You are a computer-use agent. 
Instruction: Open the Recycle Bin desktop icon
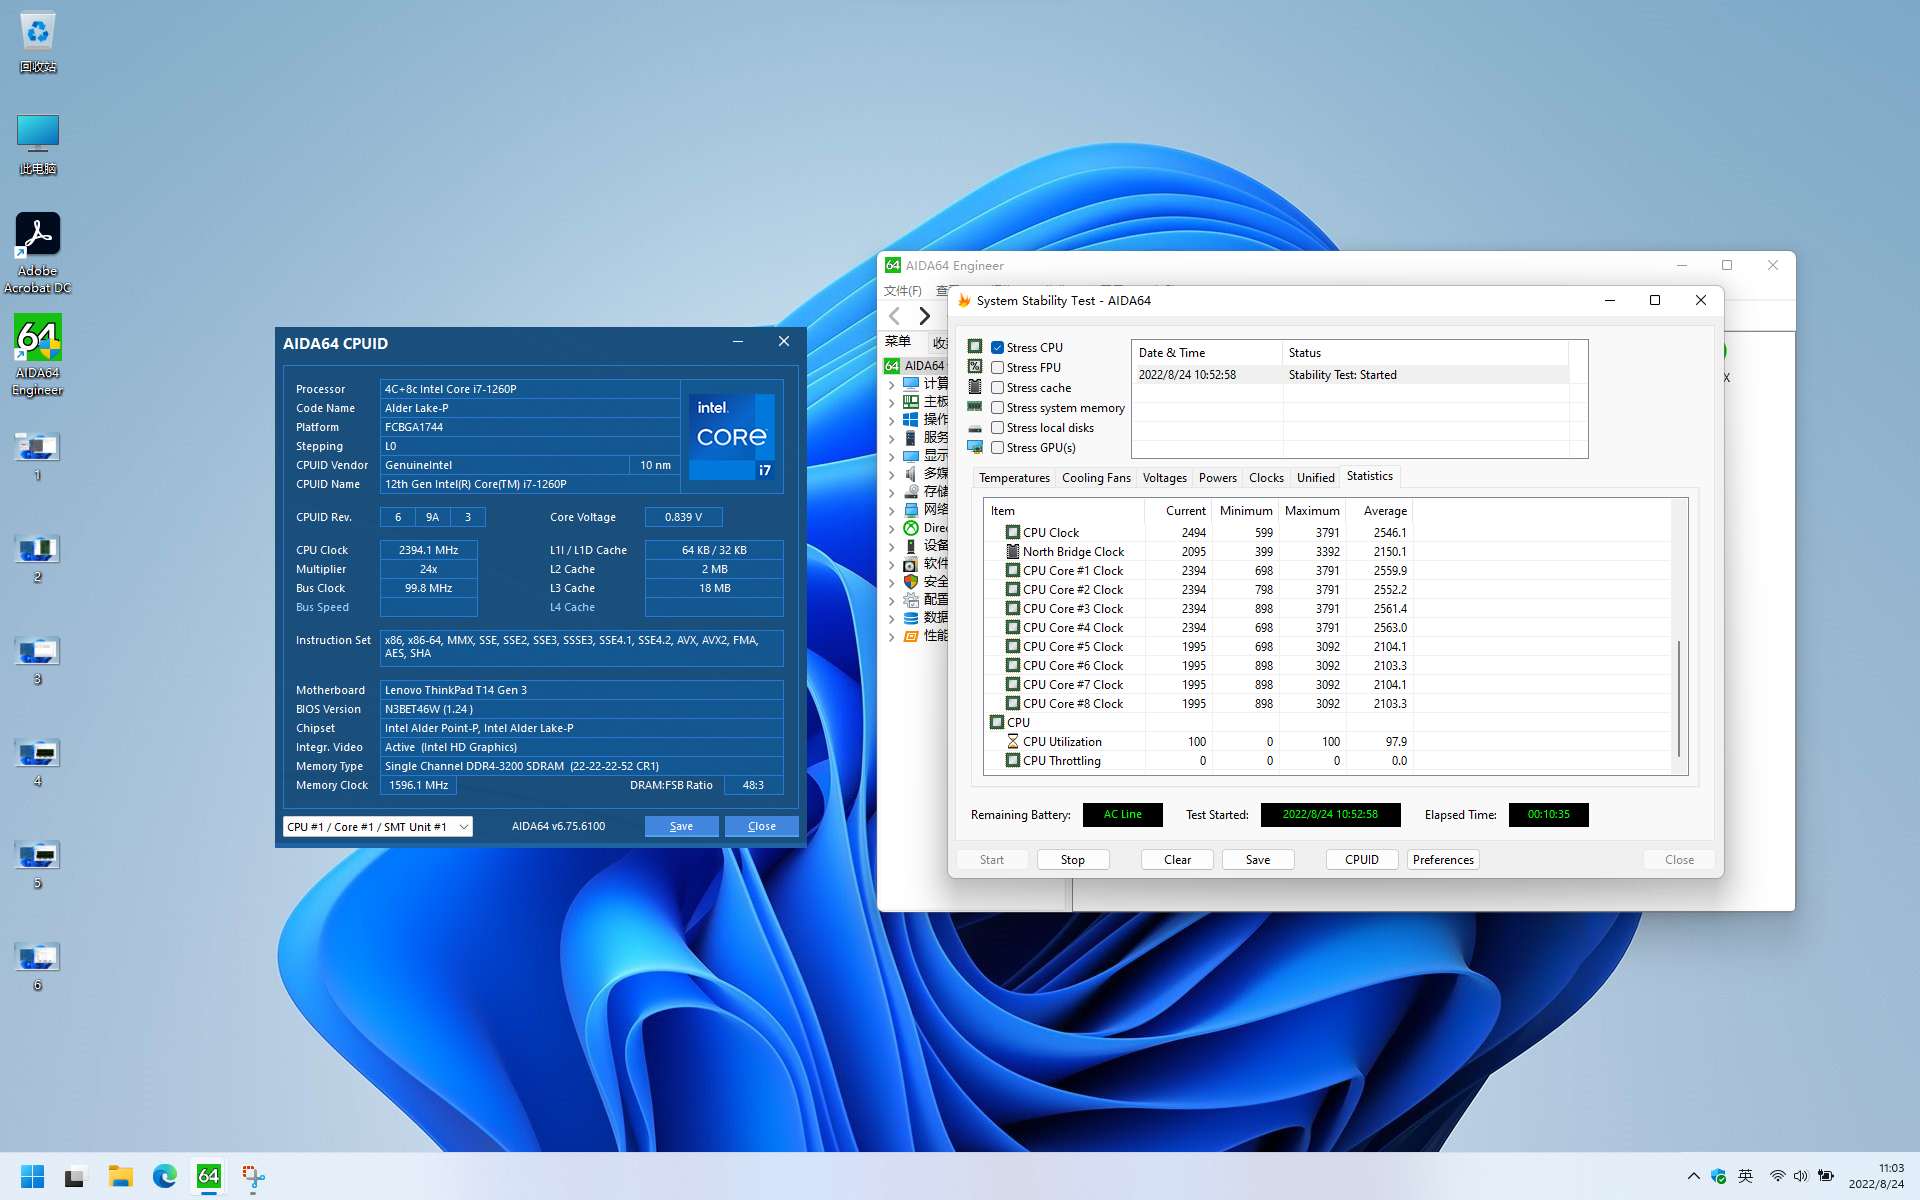(38, 42)
